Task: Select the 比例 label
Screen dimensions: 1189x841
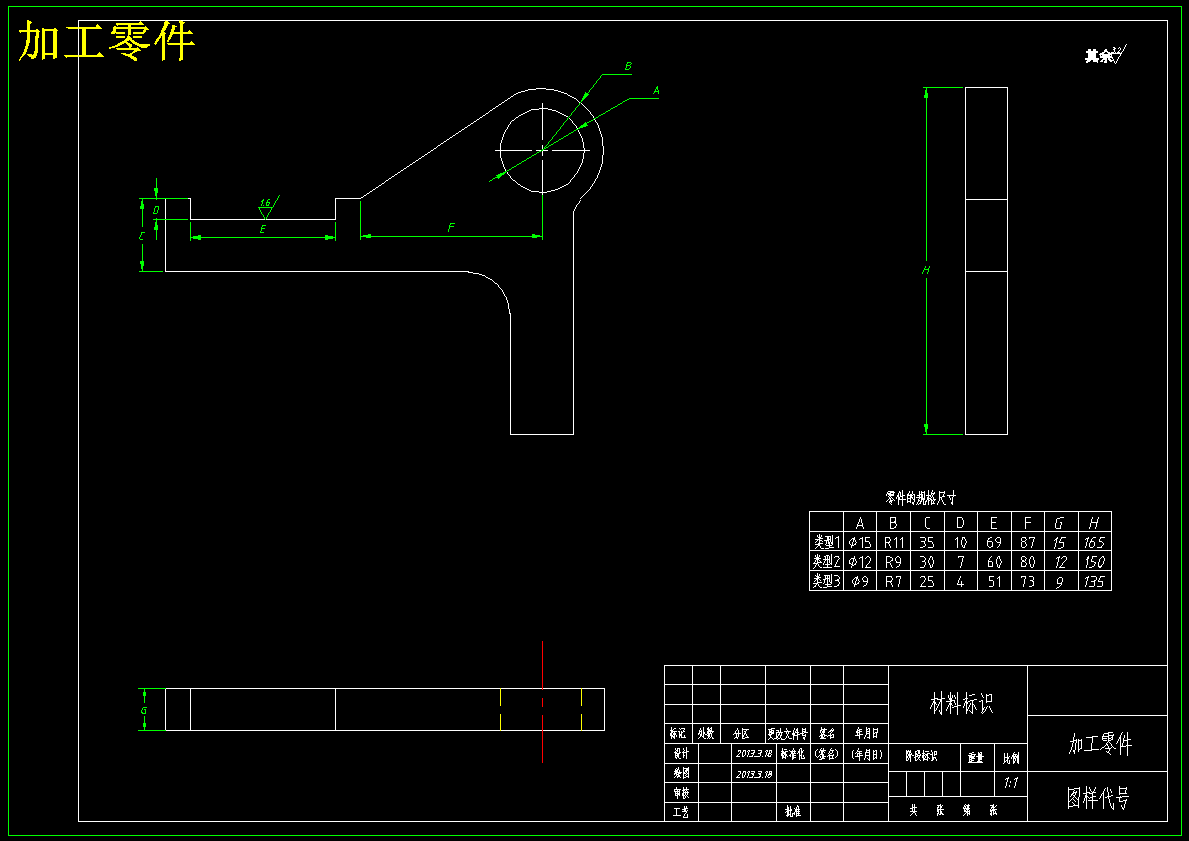Action: pos(1011,758)
